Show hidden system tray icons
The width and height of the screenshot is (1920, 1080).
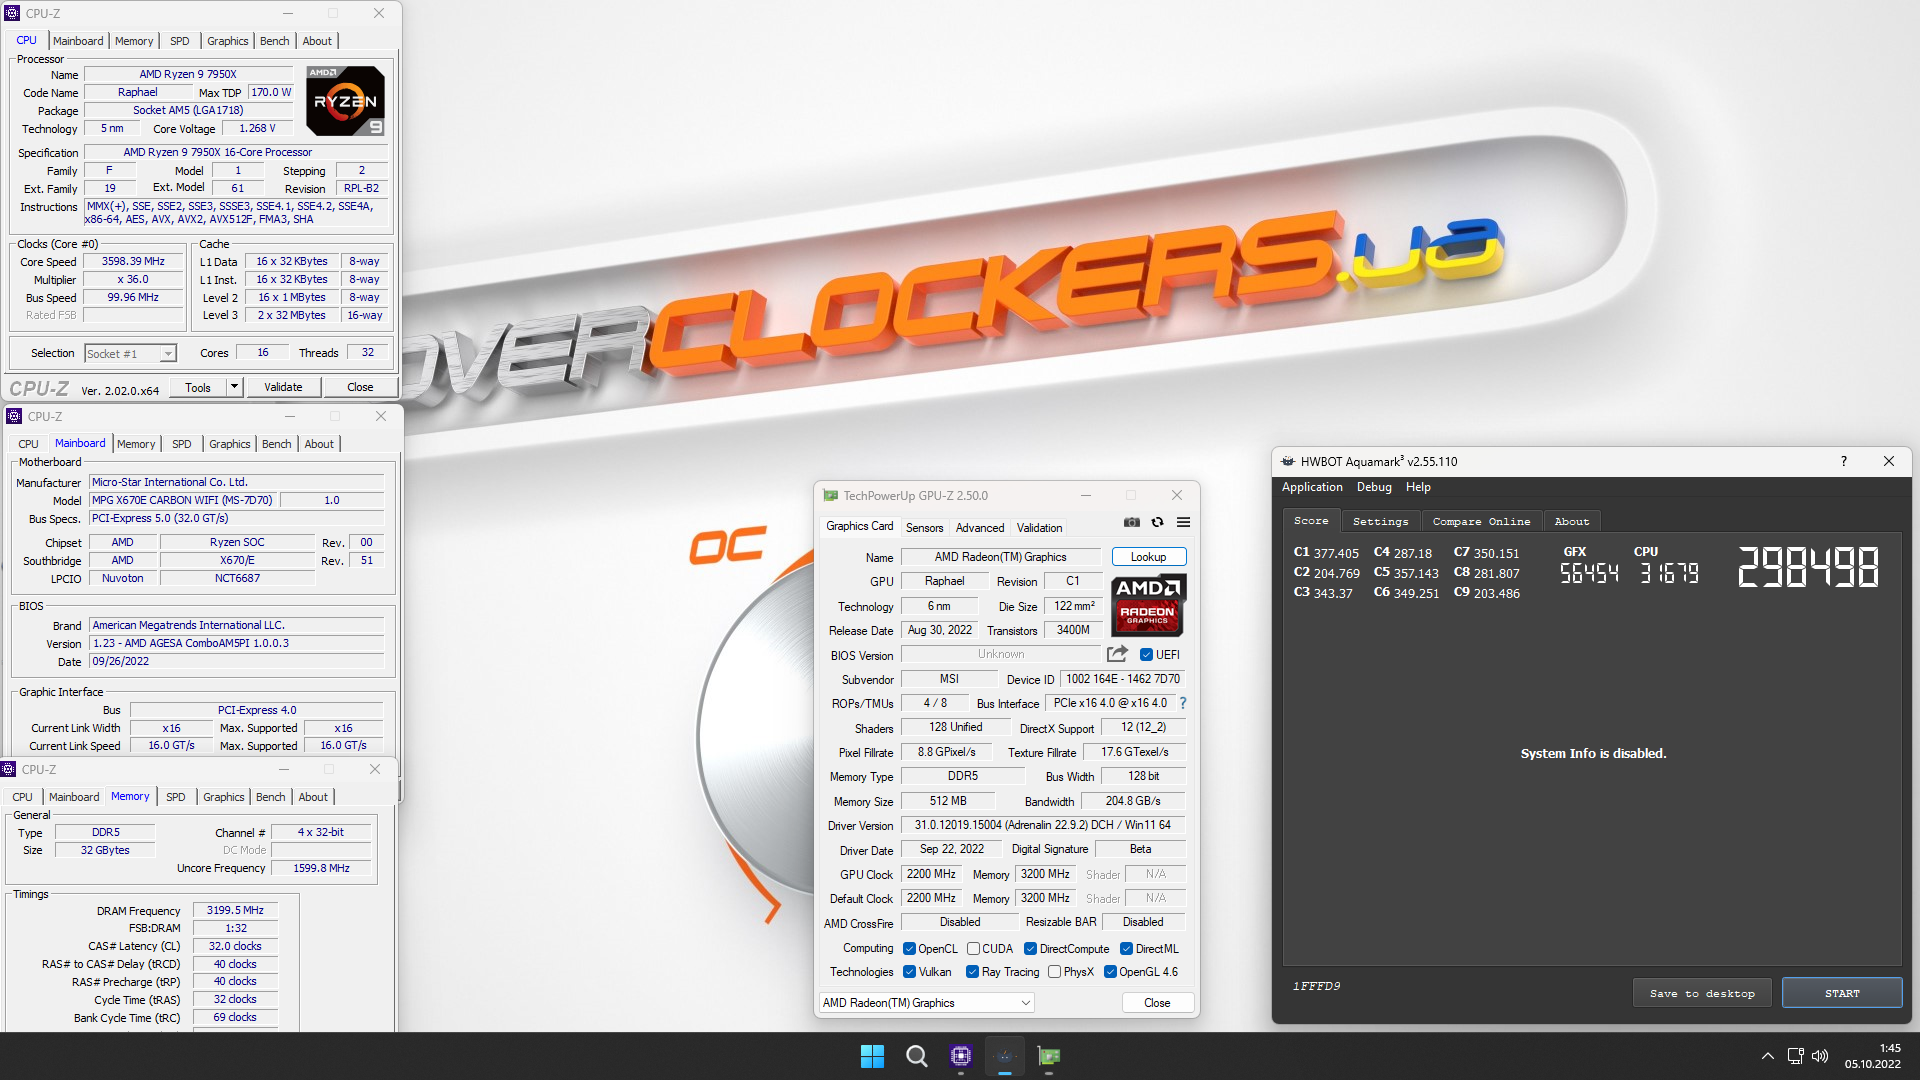(x=1768, y=1056)
